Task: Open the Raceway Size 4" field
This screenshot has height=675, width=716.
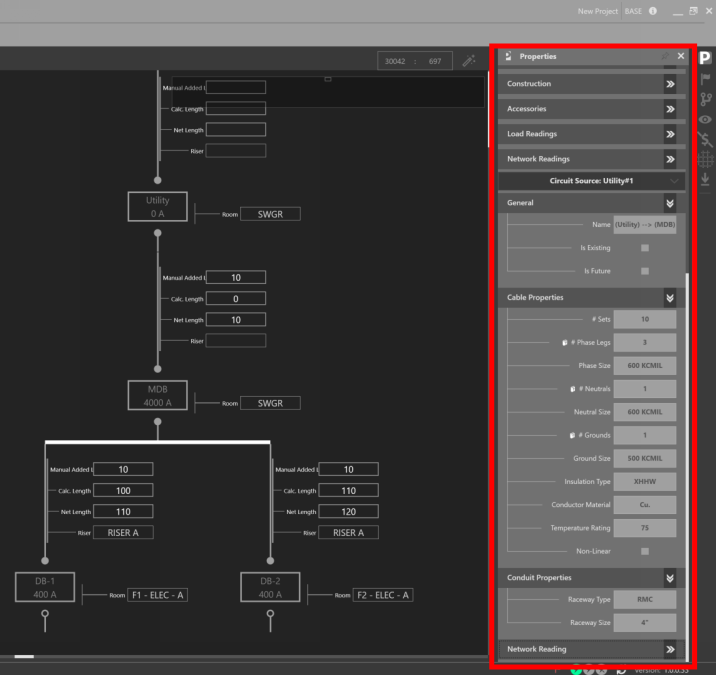Action: coord(645,623)
